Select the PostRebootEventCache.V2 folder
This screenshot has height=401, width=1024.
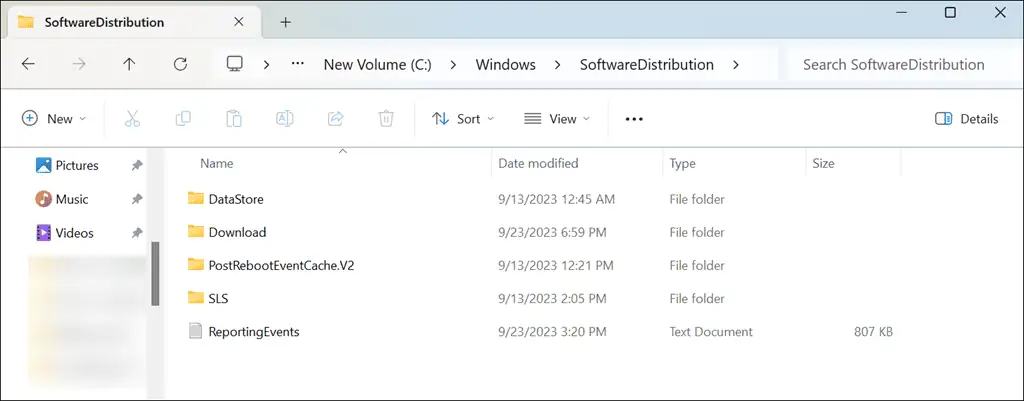click(x=281, y=265)
